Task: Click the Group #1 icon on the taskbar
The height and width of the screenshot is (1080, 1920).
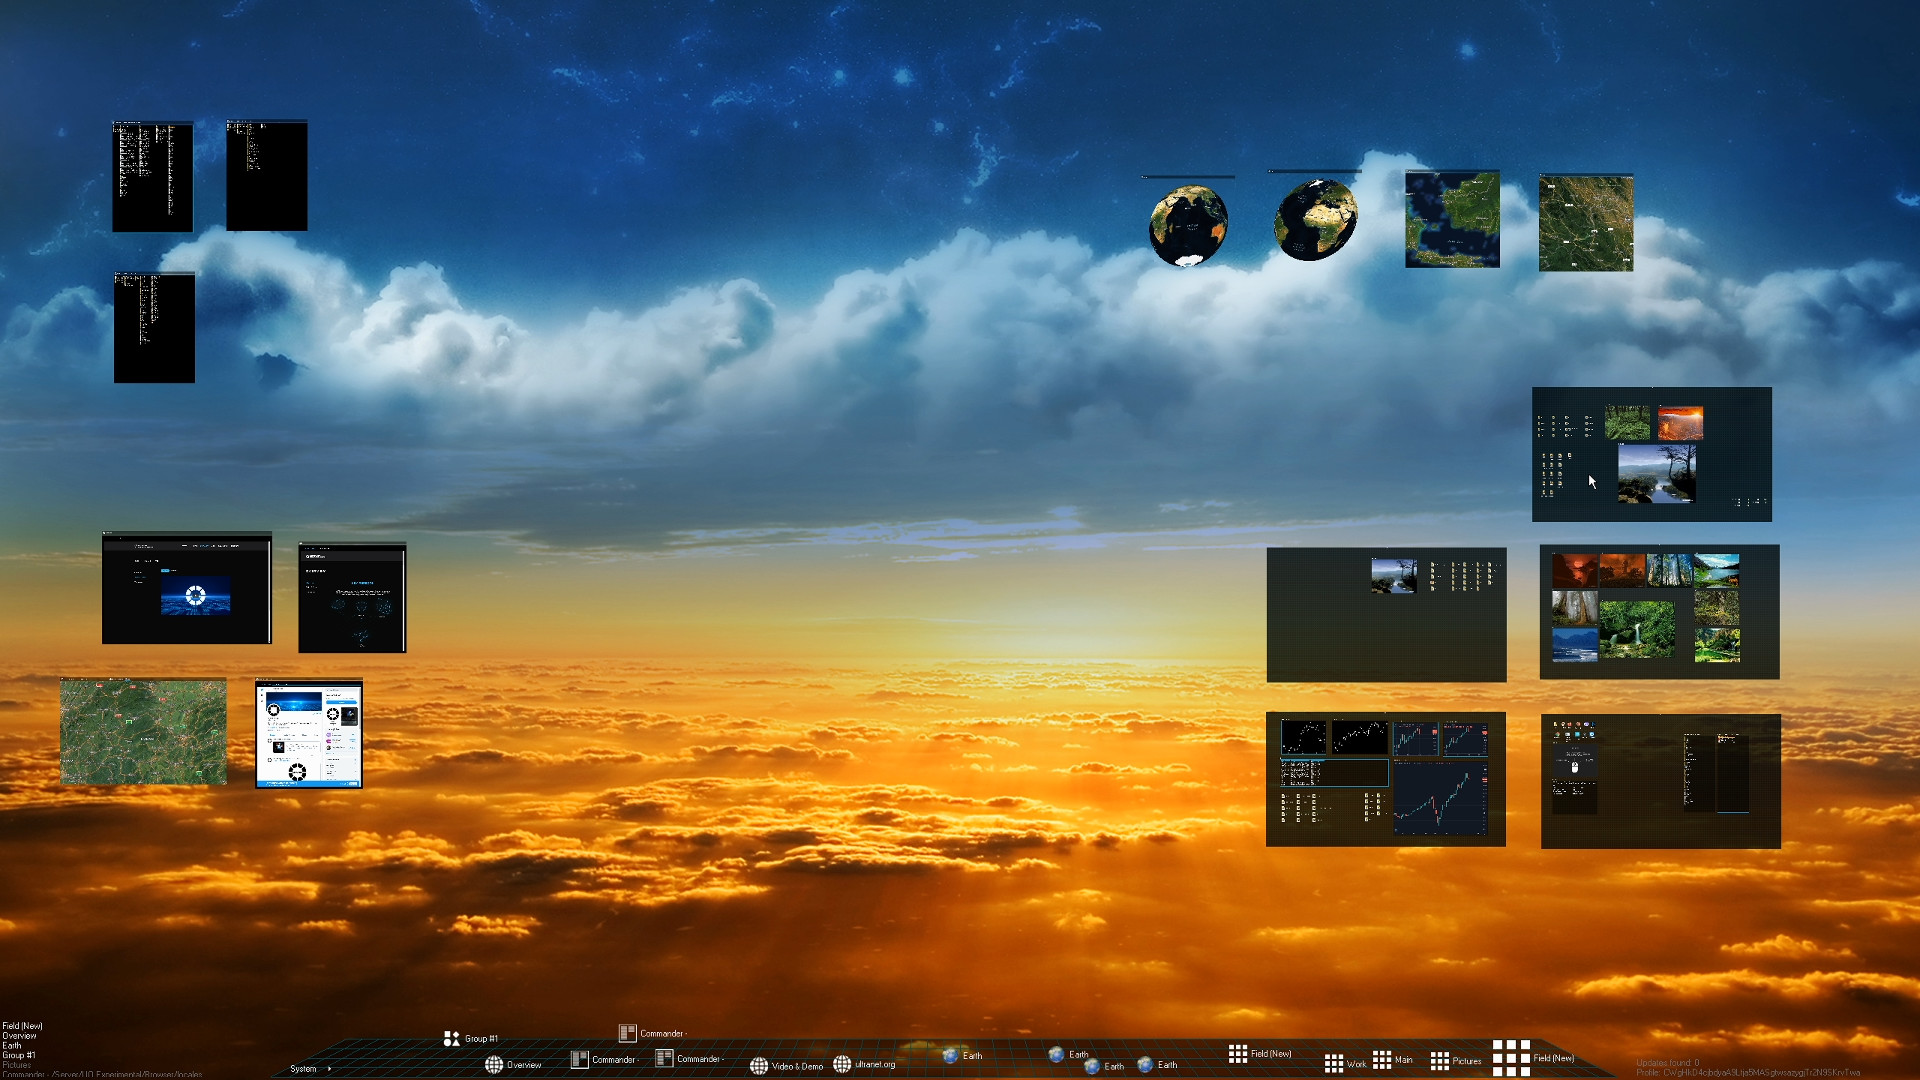Action: pos(451,1038)
